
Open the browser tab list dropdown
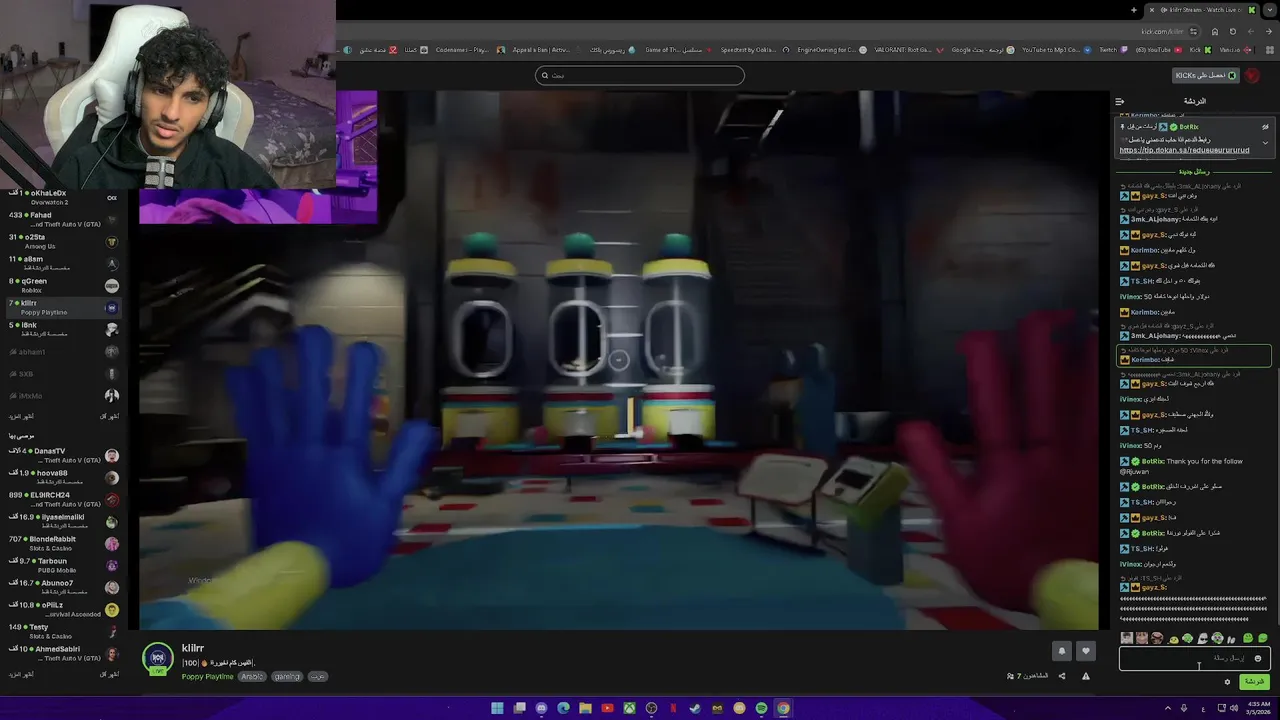1270,10
